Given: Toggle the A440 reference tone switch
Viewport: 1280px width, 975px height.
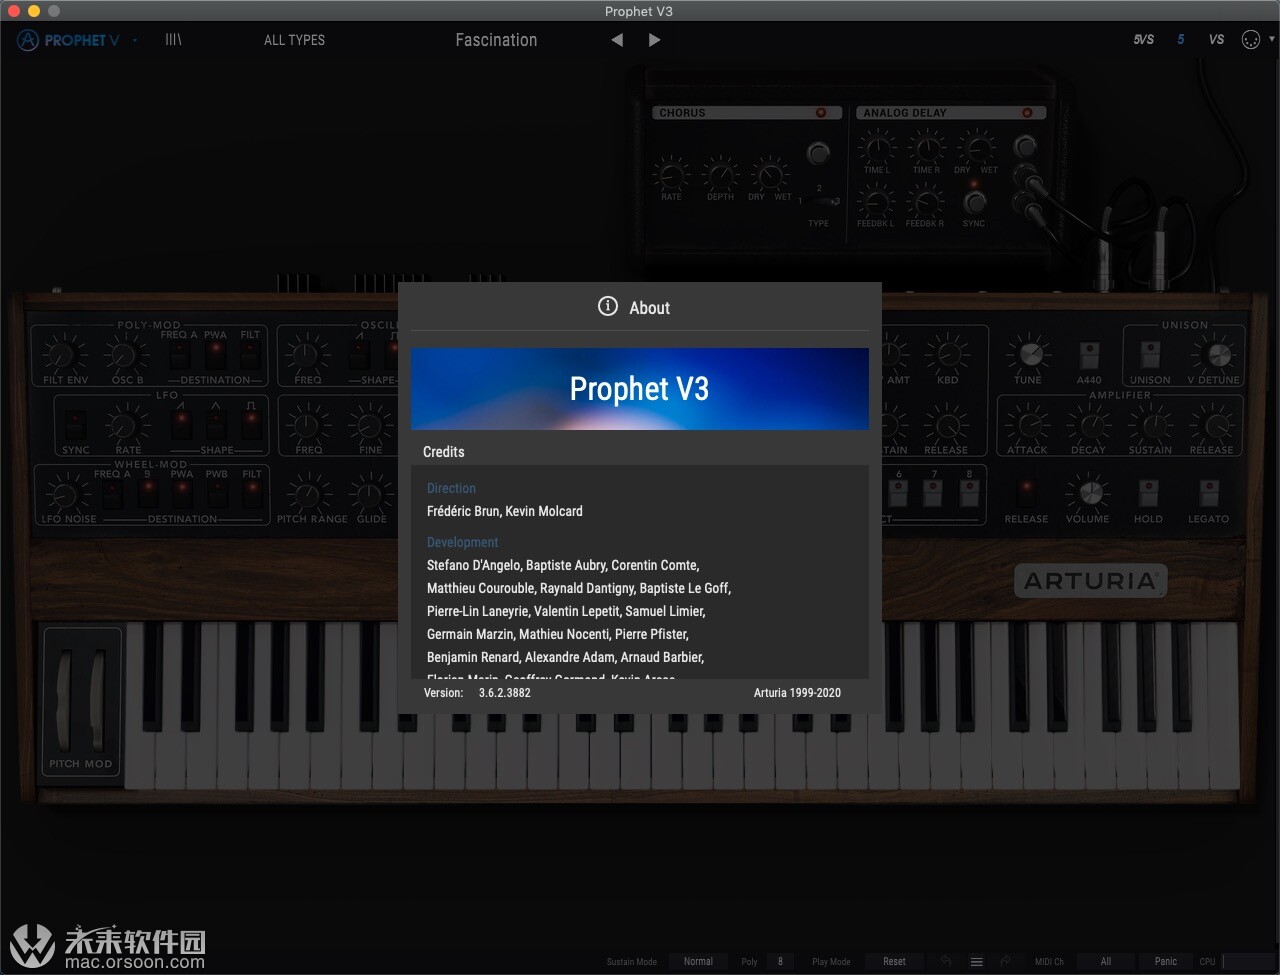Looking at the screenshot, I should (1089, 355).
